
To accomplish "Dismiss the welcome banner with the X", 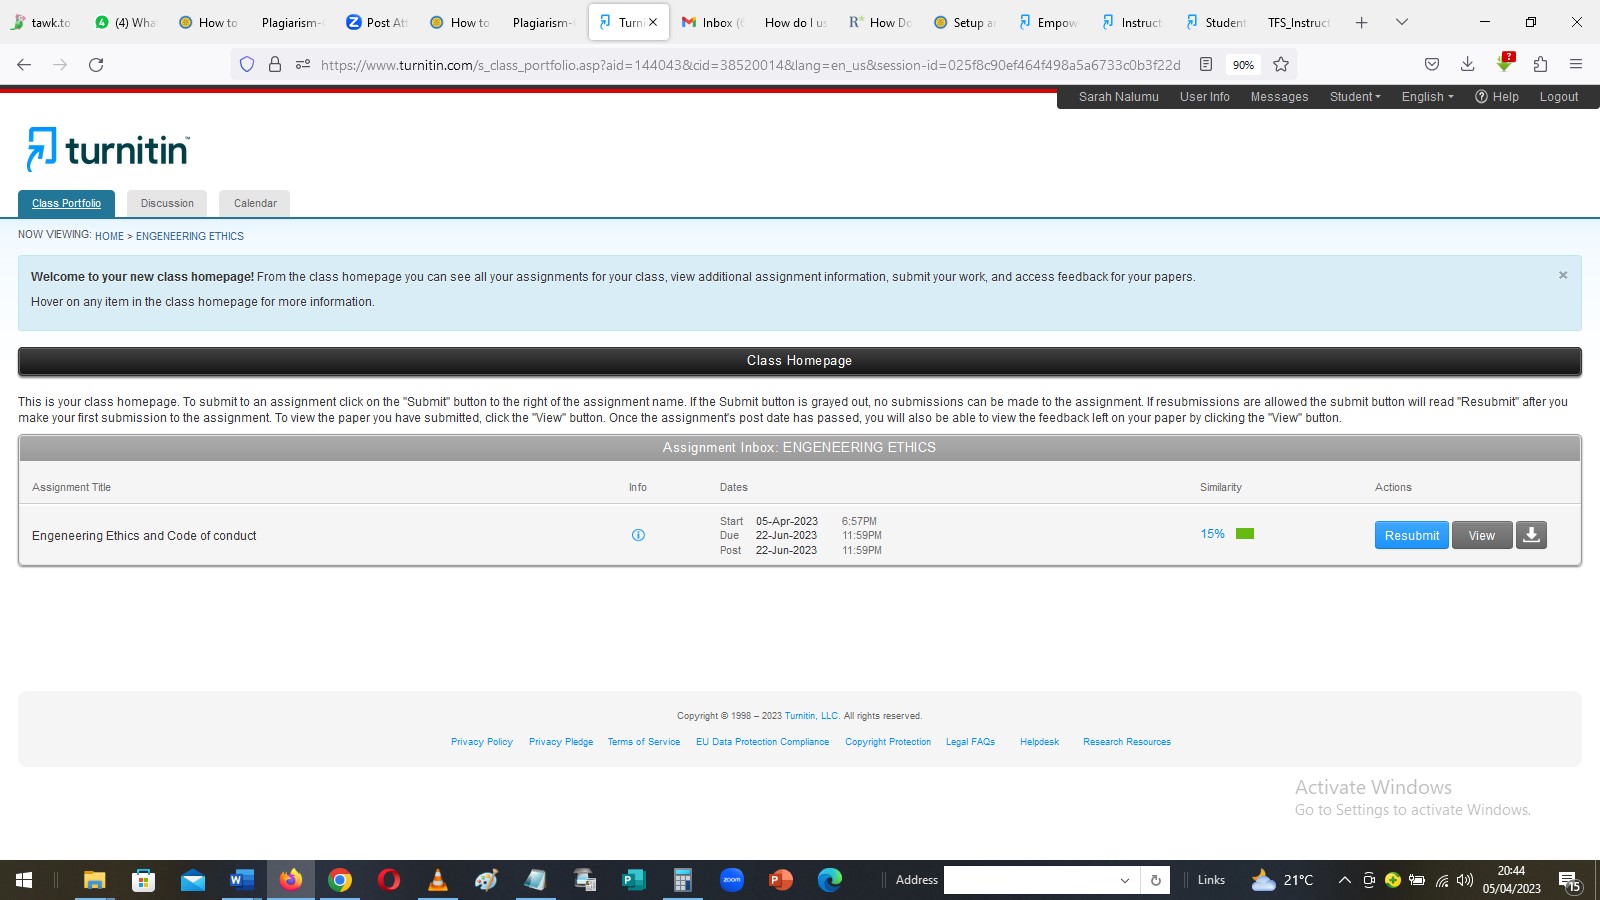I will [x=1563, y=275].
